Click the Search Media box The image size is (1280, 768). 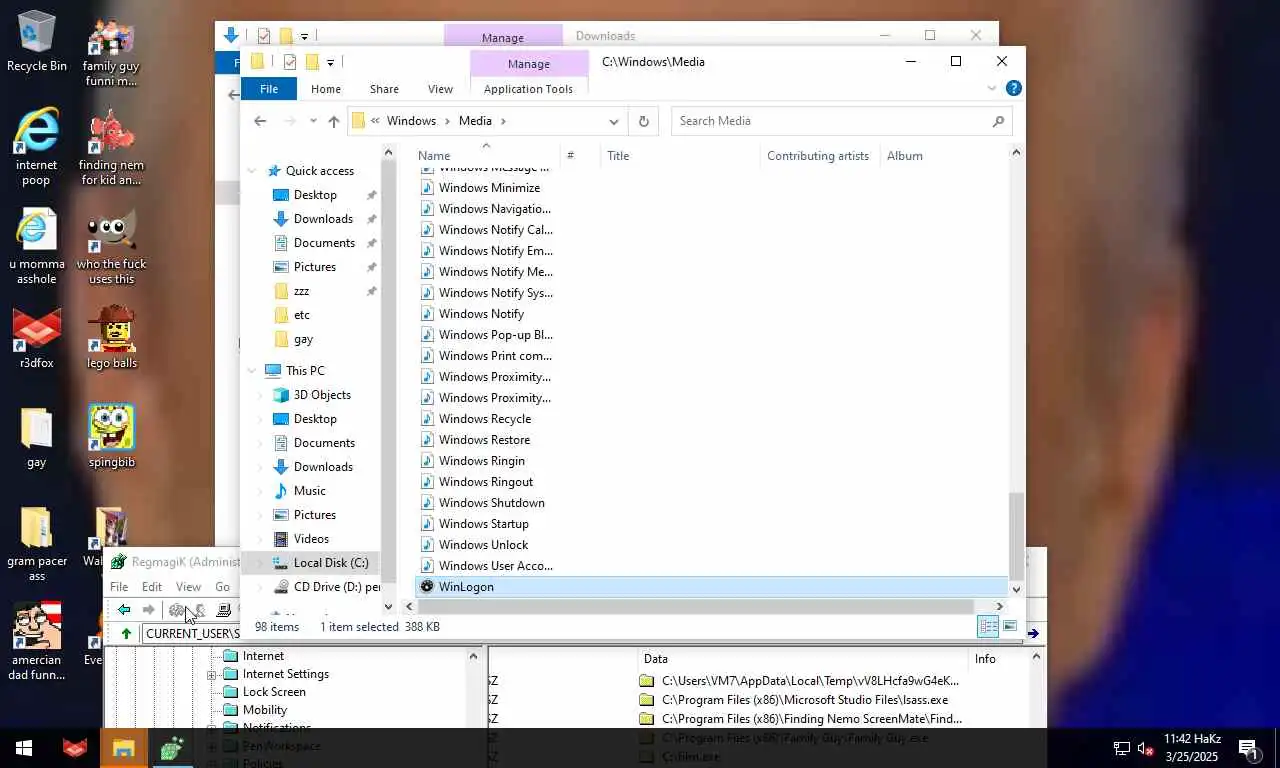841,121
